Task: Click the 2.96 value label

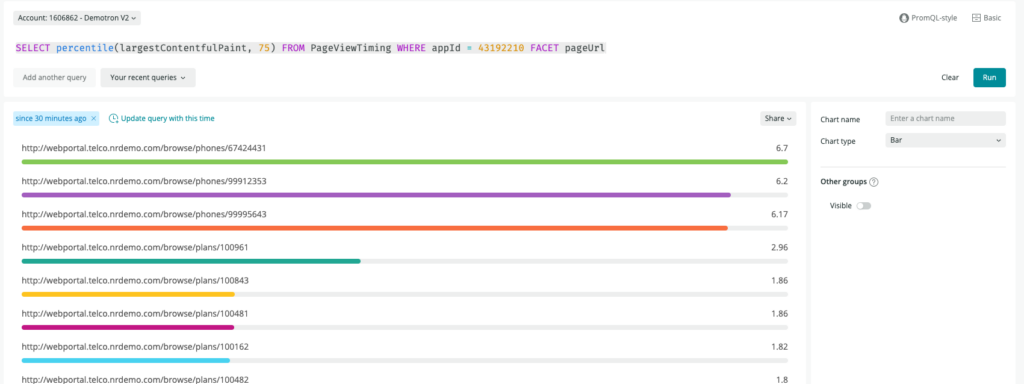Action: tap(780, 248)
